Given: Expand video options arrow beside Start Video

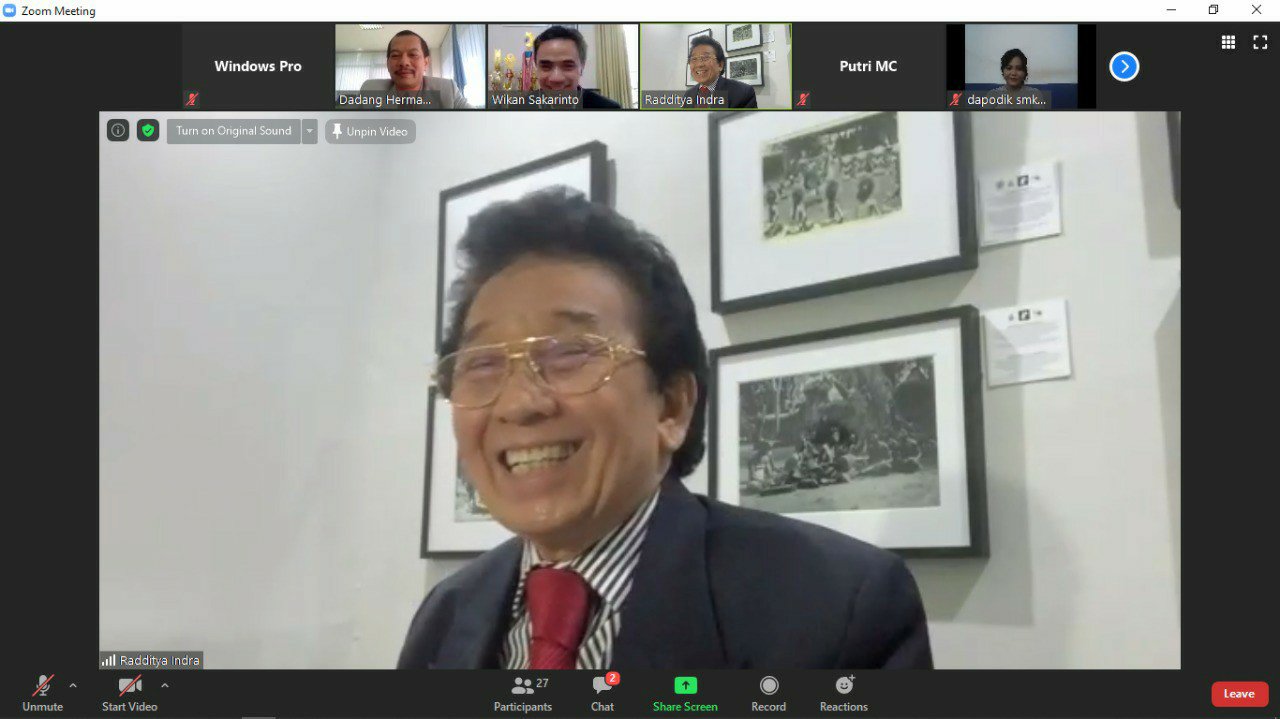Looking at the screenshot, I should [x=165, y=686].
